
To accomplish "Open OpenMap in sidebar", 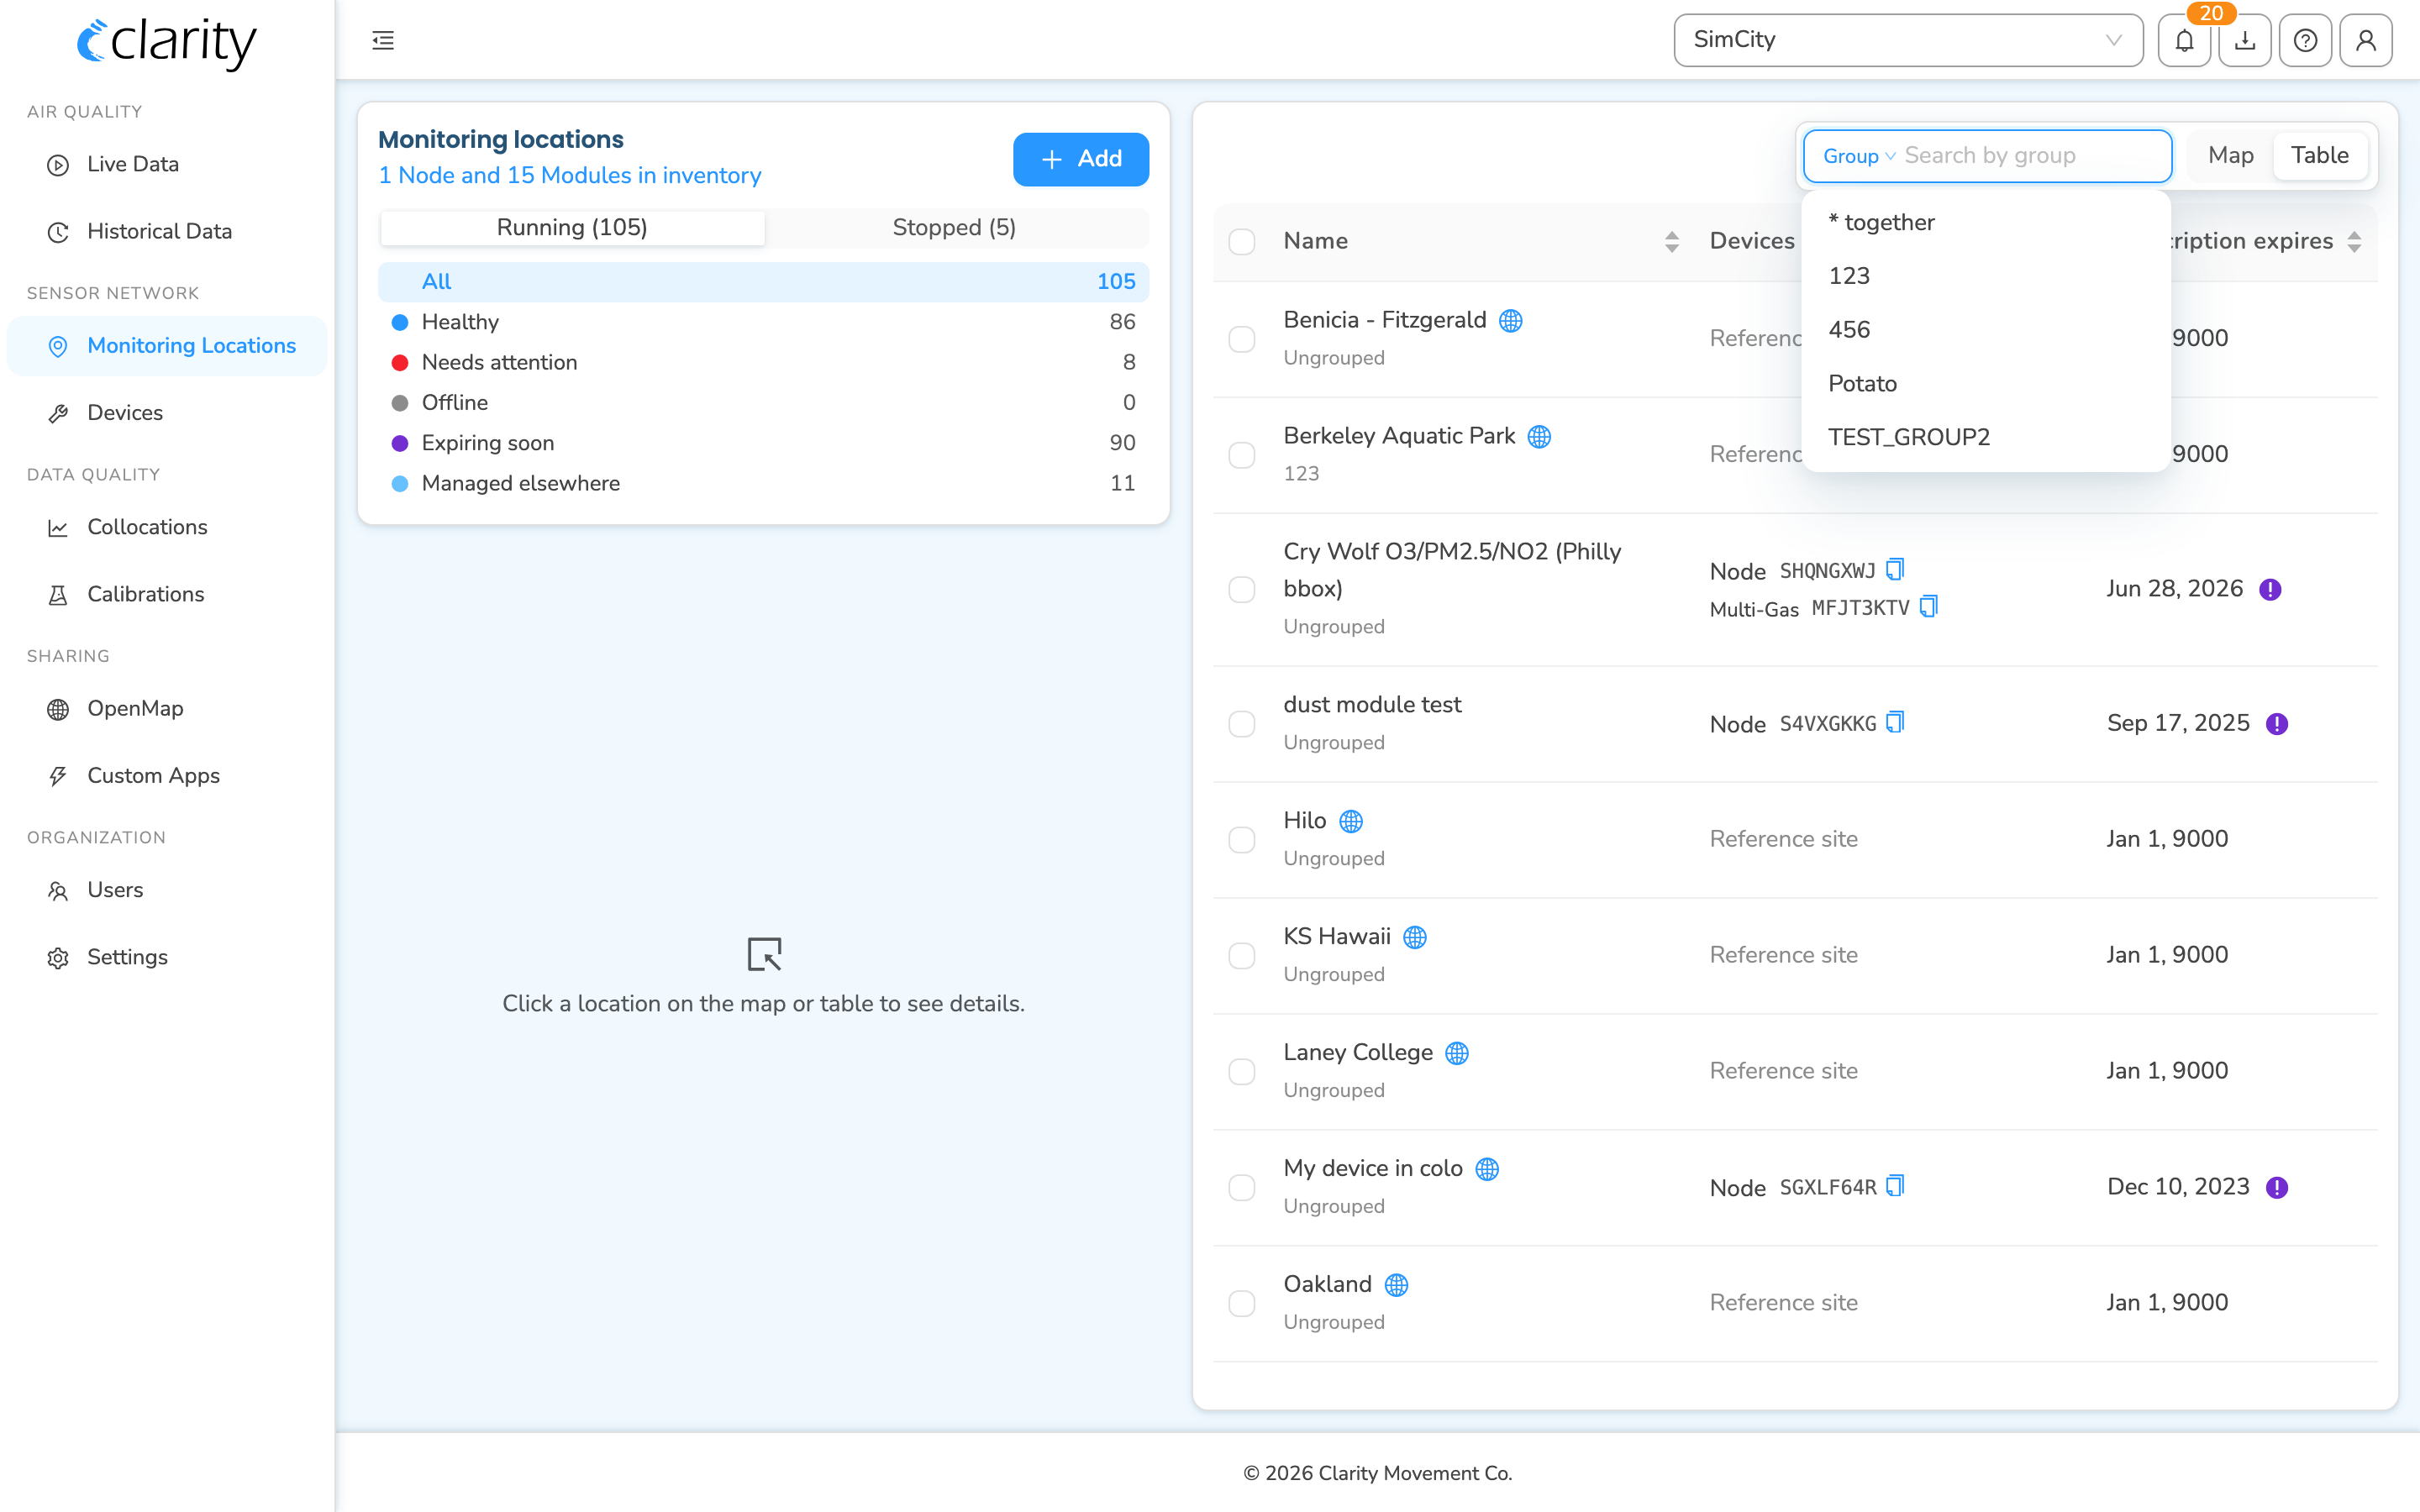I will coord(167,709).
